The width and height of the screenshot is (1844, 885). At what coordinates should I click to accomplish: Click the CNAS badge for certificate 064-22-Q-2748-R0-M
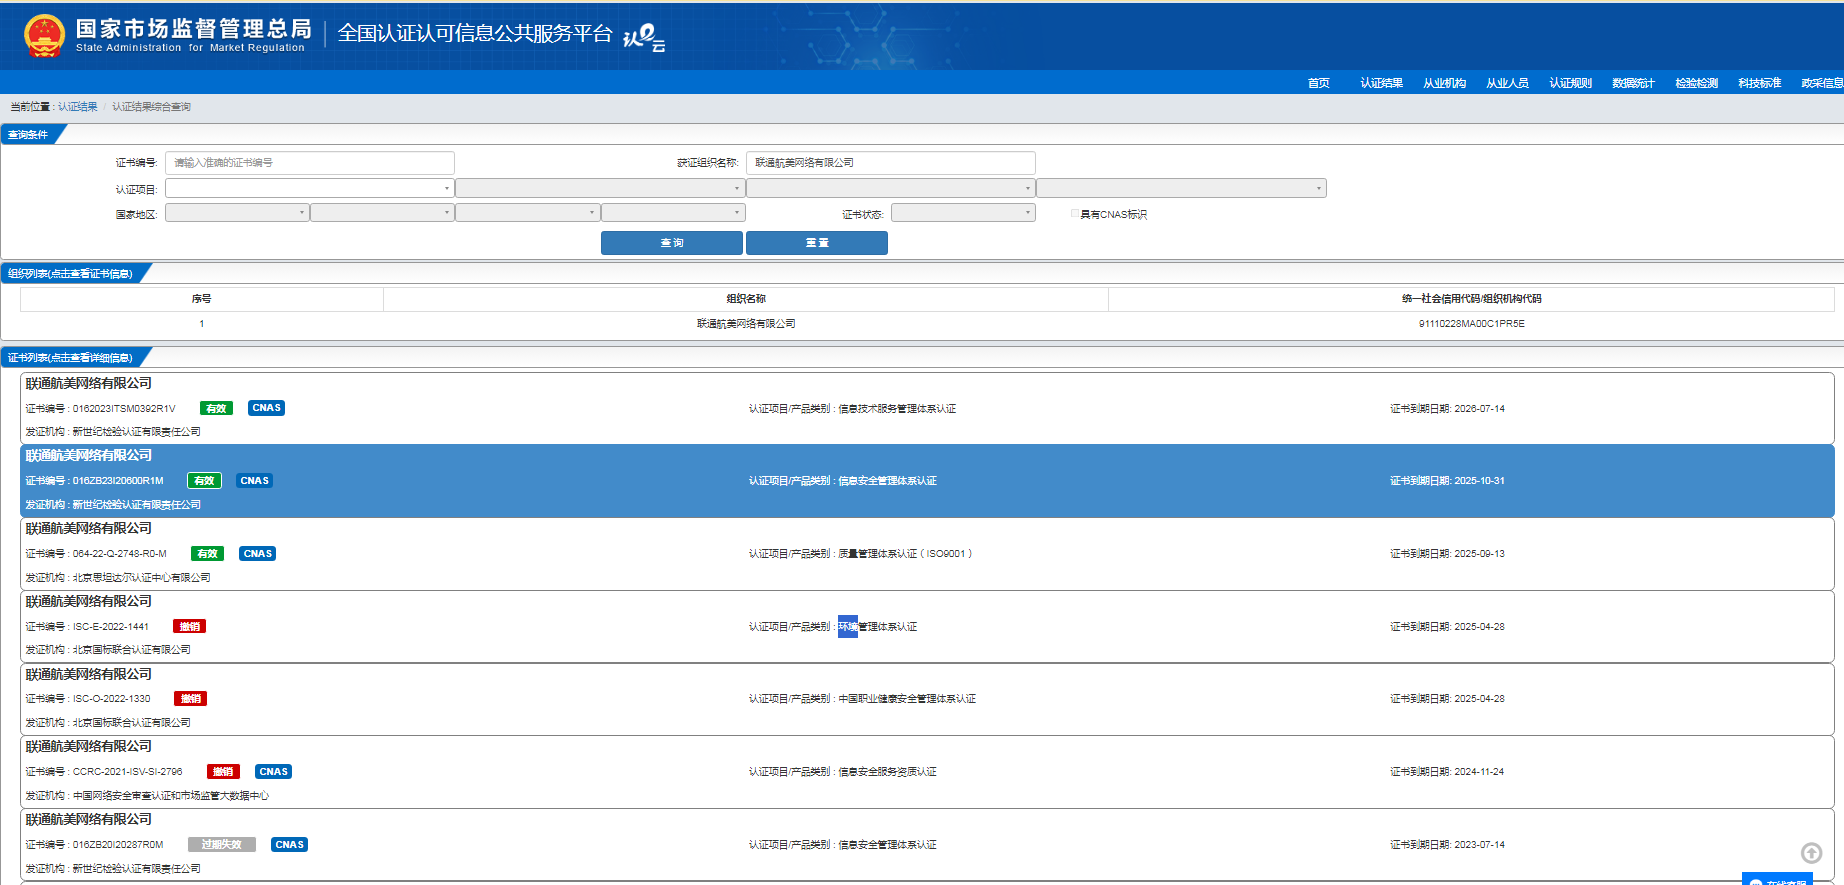pyautogui.click(x=257, y=554)
